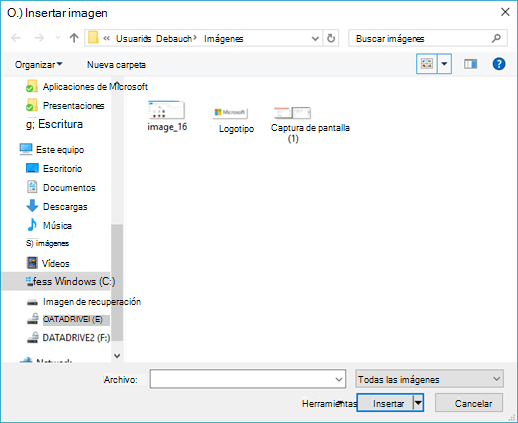Go forward with the right arrow
The width and height of the screenshot is (518, 423).
pos(39,38)
